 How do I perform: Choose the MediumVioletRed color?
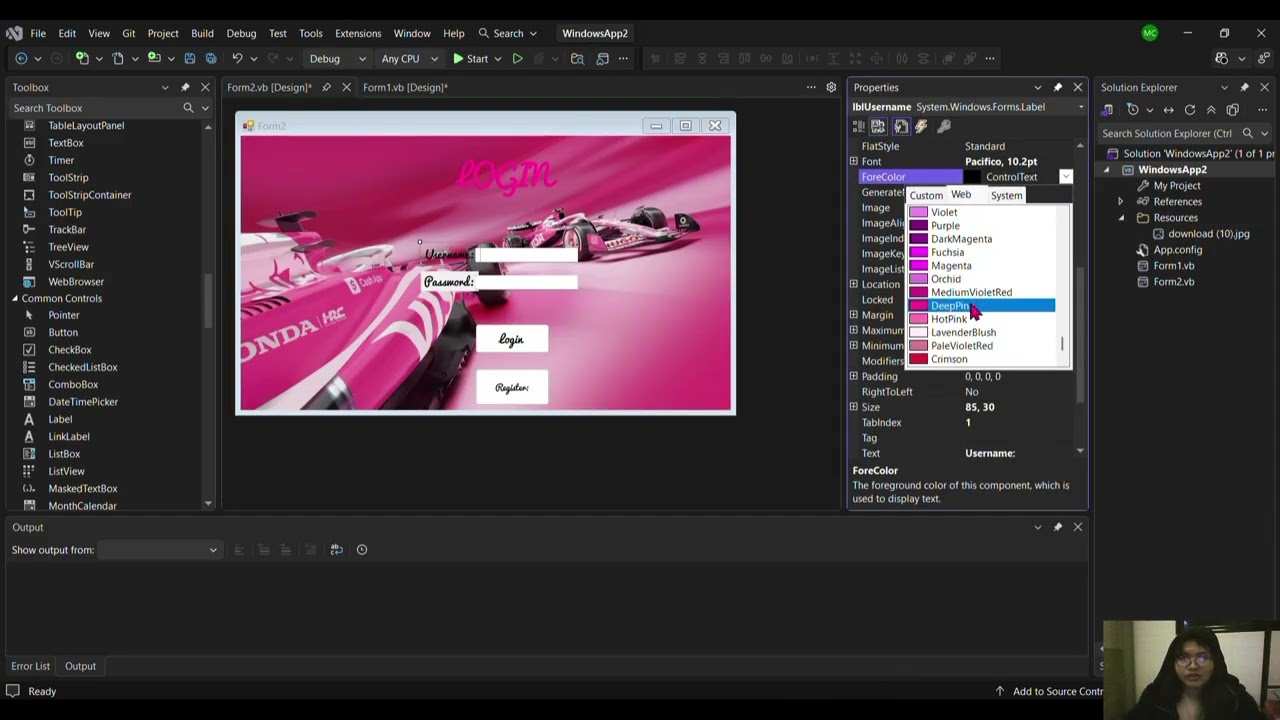pyautogui.click(x=980, y=292)
